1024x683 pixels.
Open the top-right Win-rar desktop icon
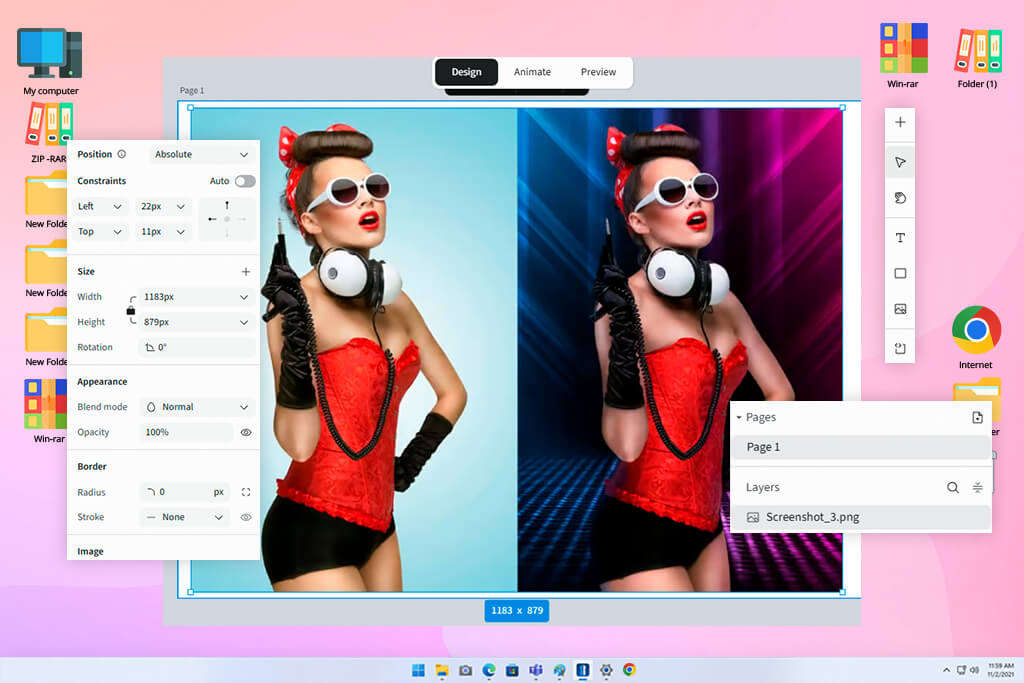pos(903,56)
